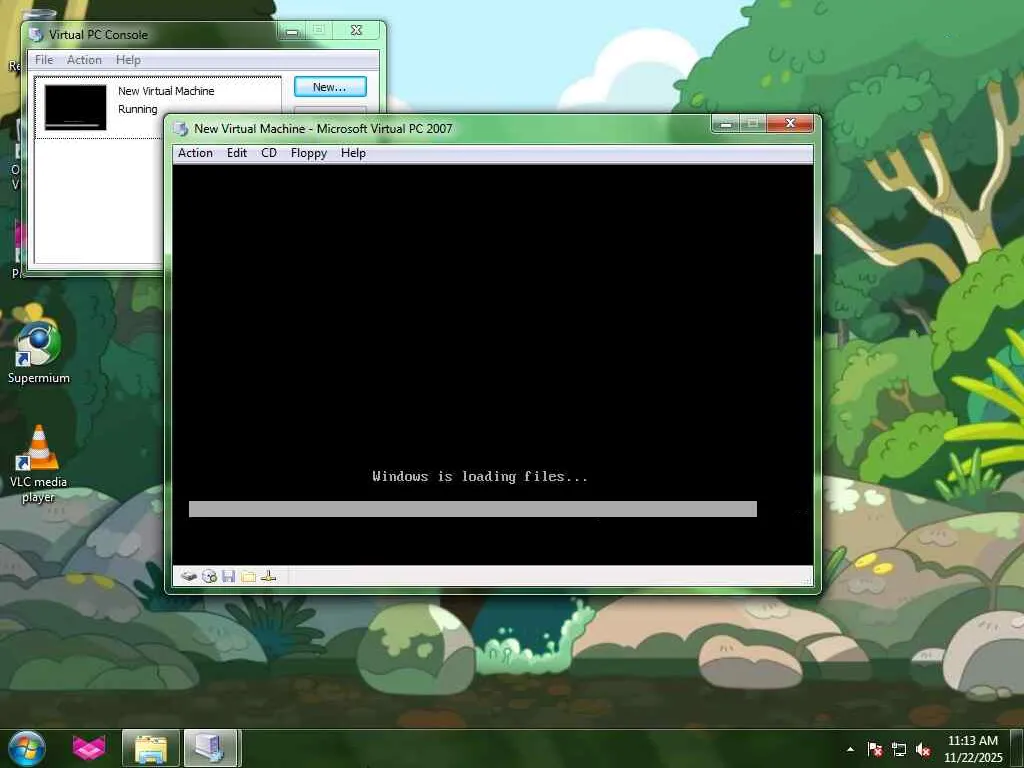
Task: Open Windows Explorer from the taskbar
Action: 150,748
